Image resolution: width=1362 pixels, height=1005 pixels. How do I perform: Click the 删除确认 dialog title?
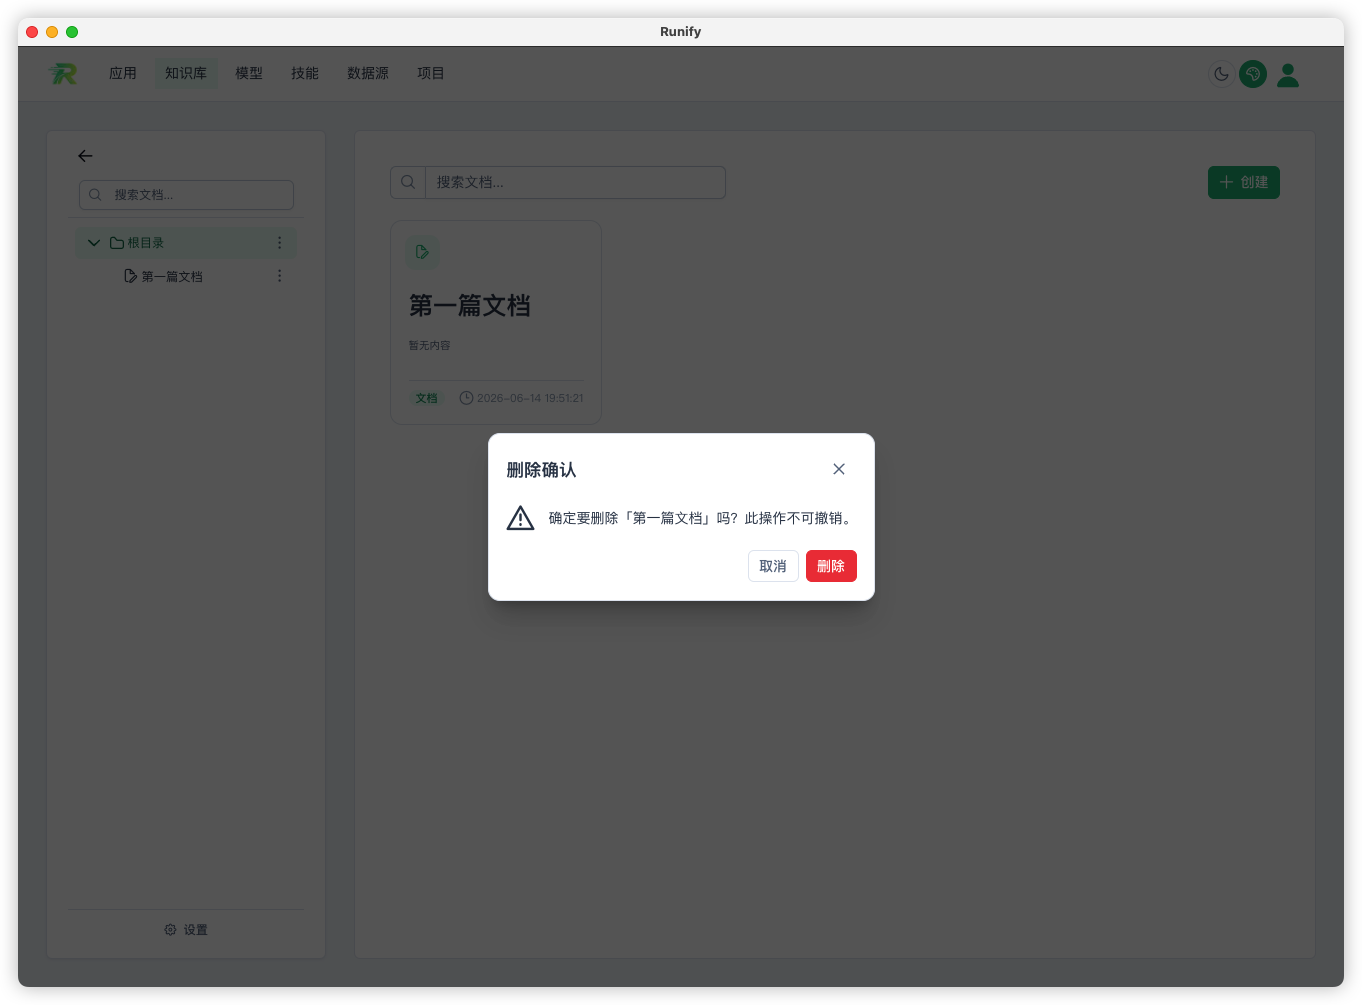pos(541,470)
